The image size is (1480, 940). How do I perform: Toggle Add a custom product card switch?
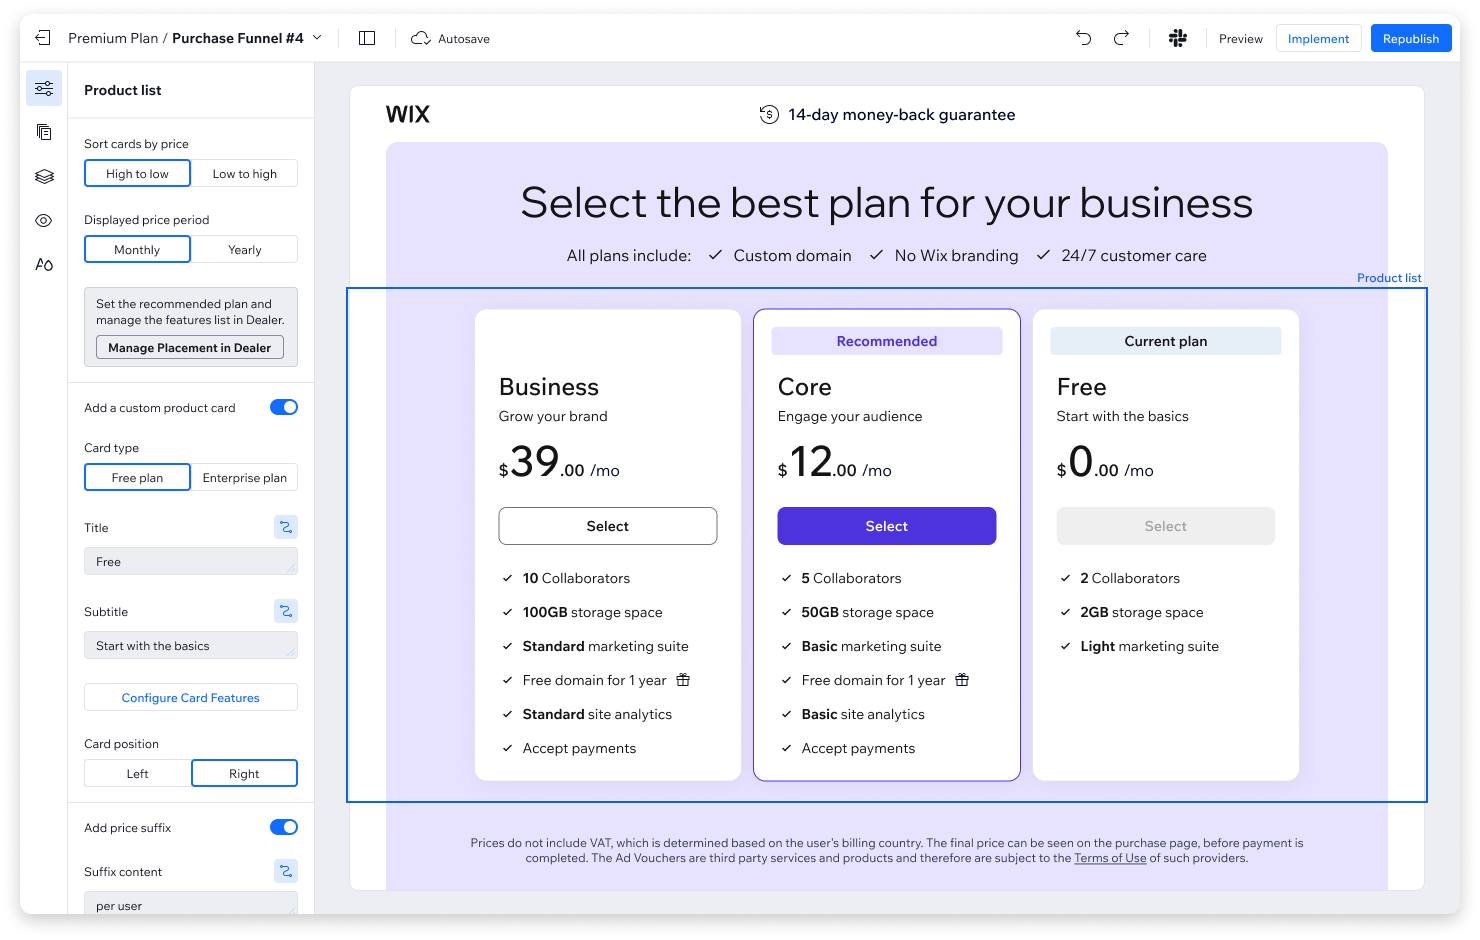coord(284,407)
